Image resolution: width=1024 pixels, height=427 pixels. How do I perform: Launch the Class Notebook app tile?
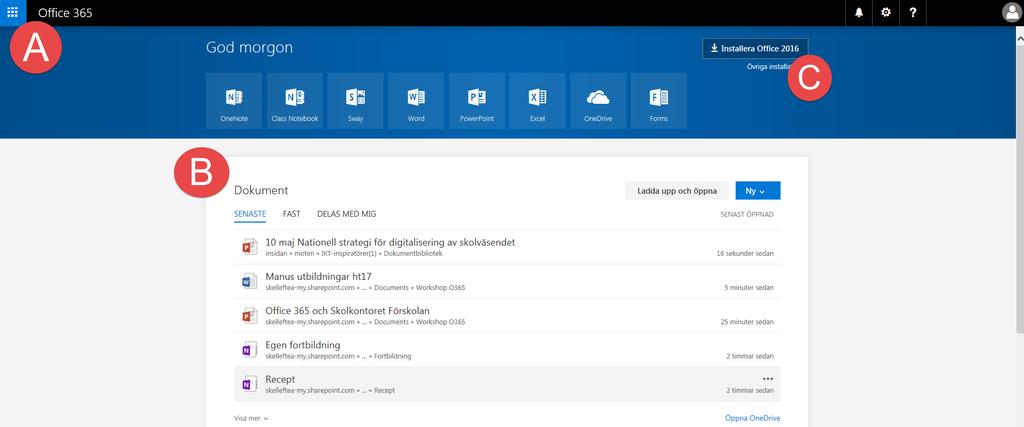click(x=295, y=101)
